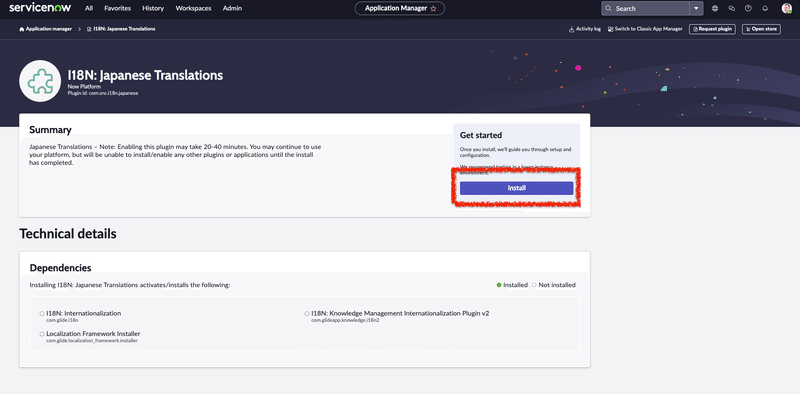Click the home icon in the breadcrumb

click(21, 29)
